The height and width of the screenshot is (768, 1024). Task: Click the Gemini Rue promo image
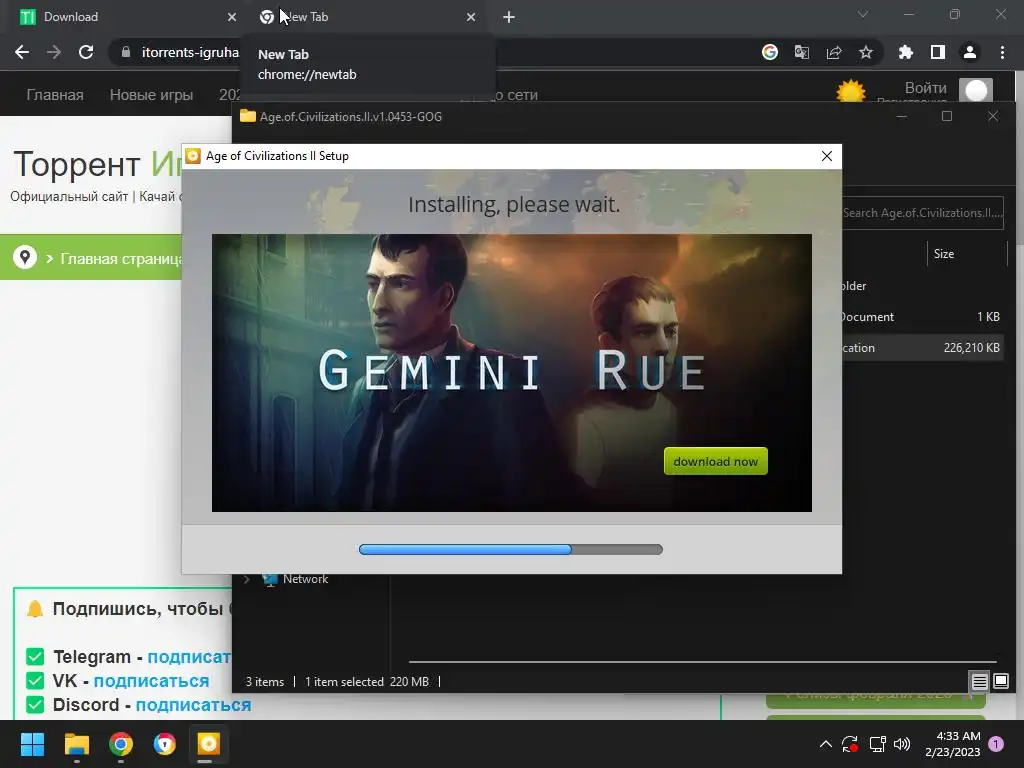(511, 372)
